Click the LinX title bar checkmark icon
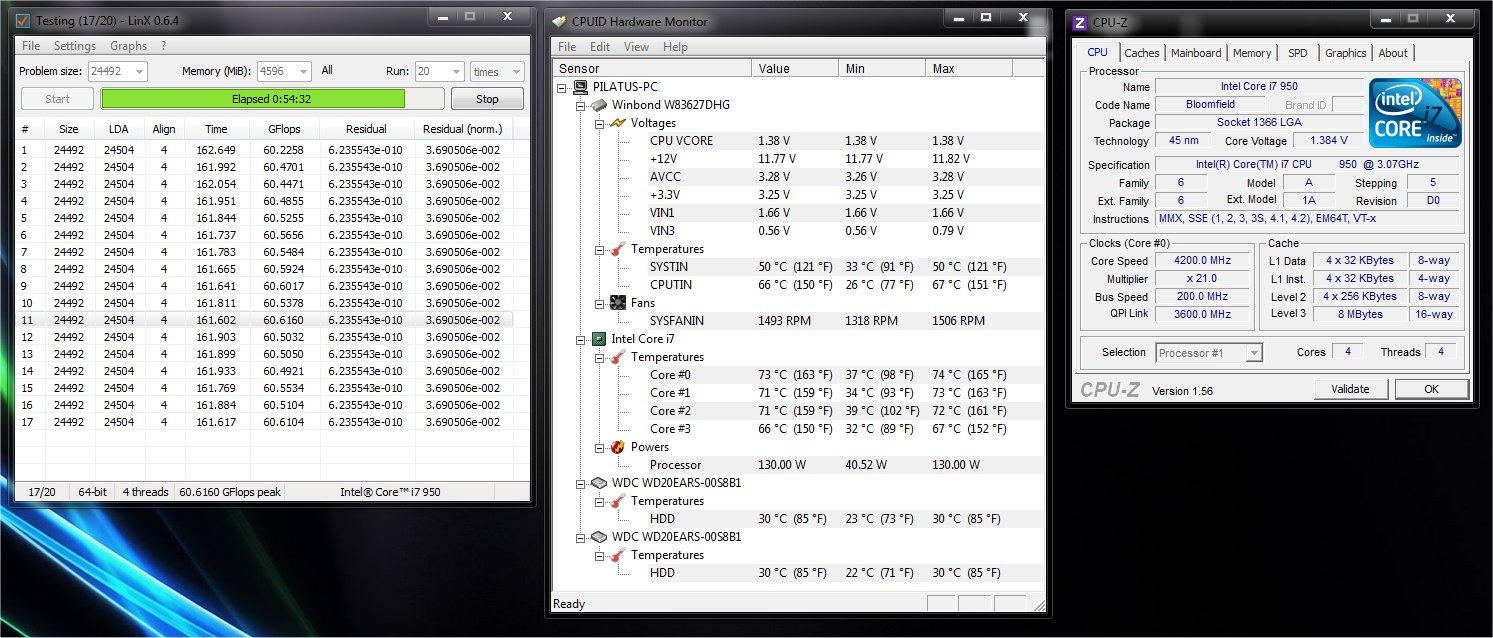1493x638 pixels. pos(23,19)
